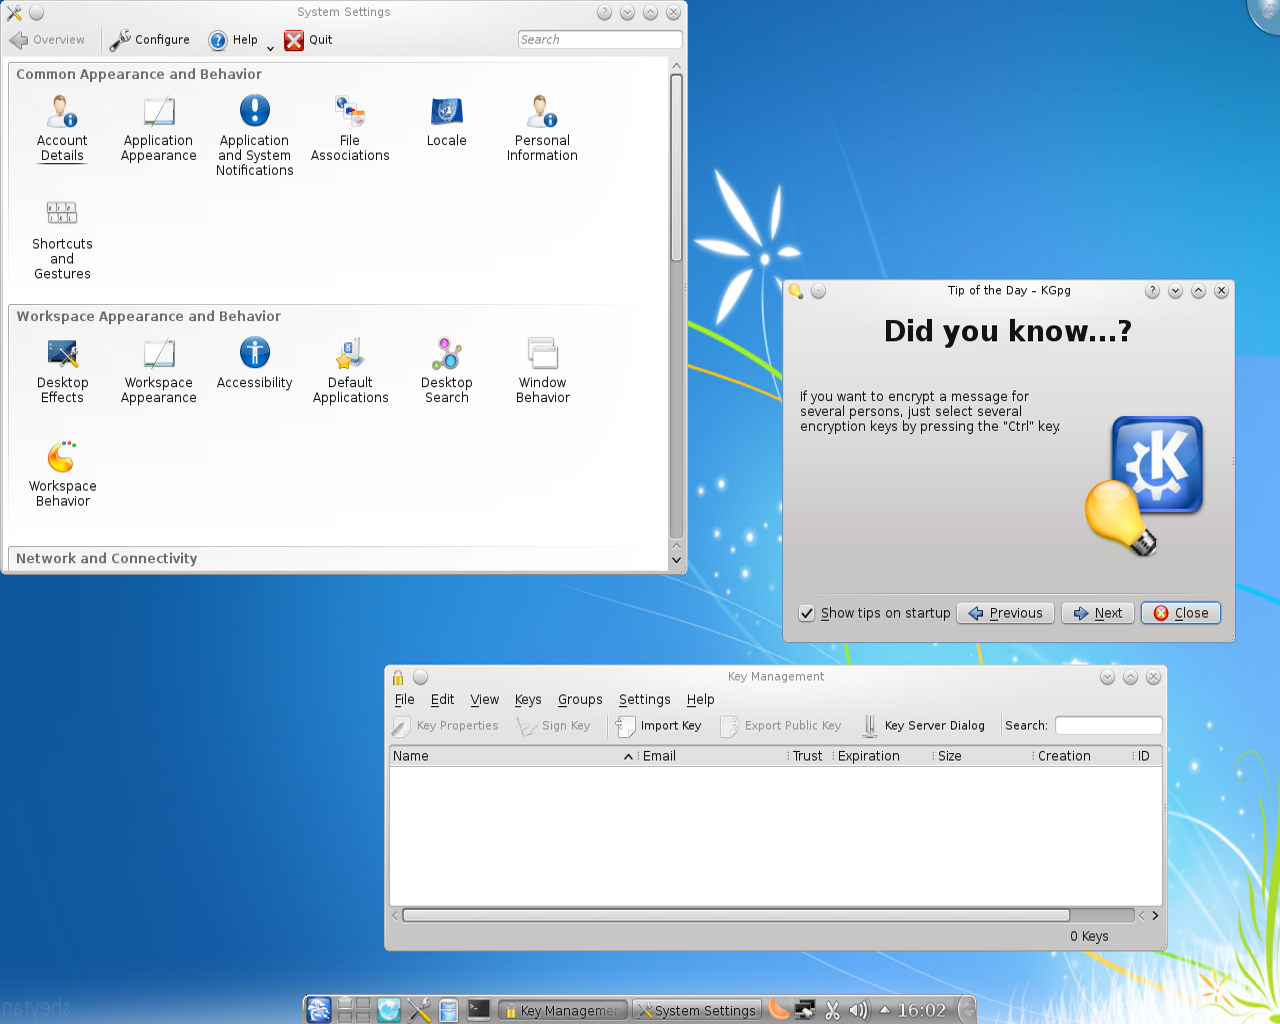Open the File menu in Key Management
1280x1024 pixels.
(x=404, y=700)
